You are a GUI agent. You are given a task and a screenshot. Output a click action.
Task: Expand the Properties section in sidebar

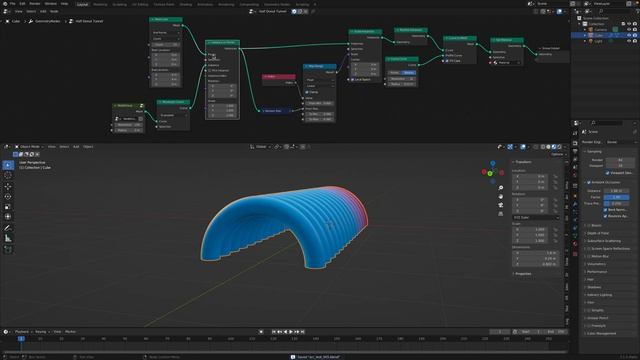tap(523, 274)
